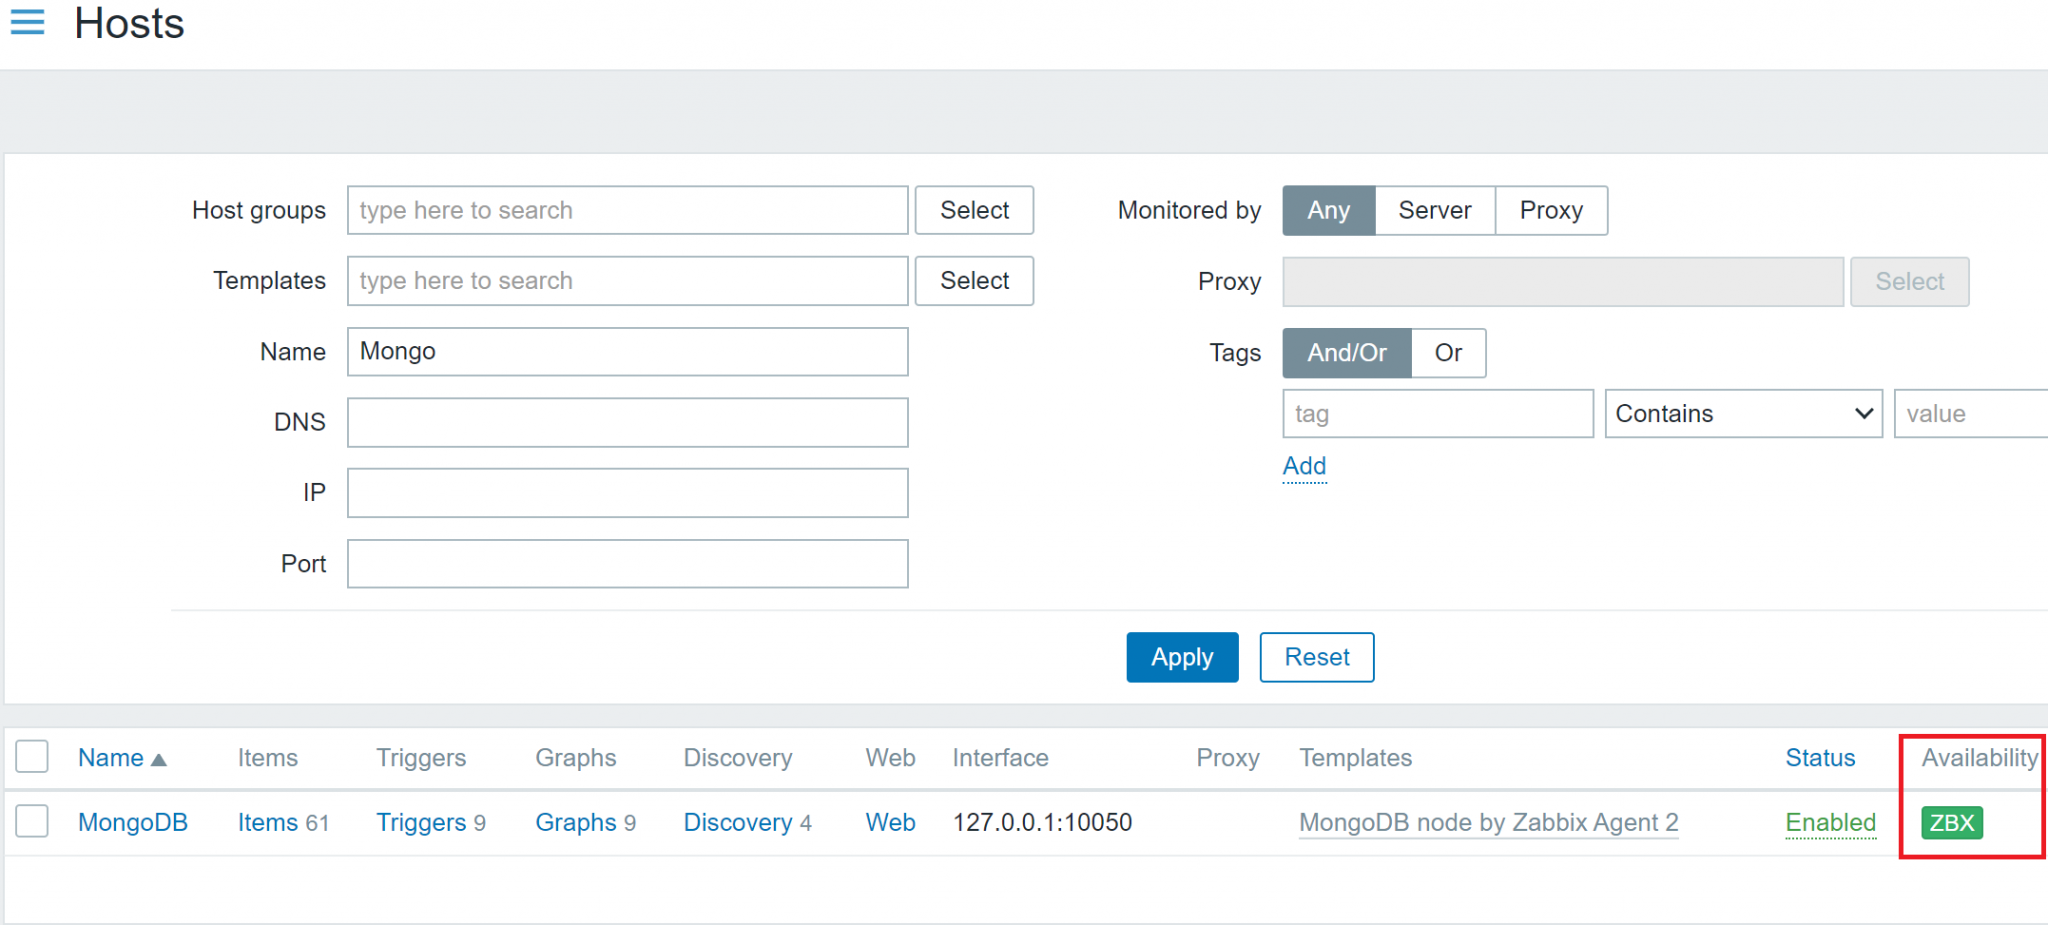Sort hosts by the Name column
The image size is (2048, 925).
(110, 757)
